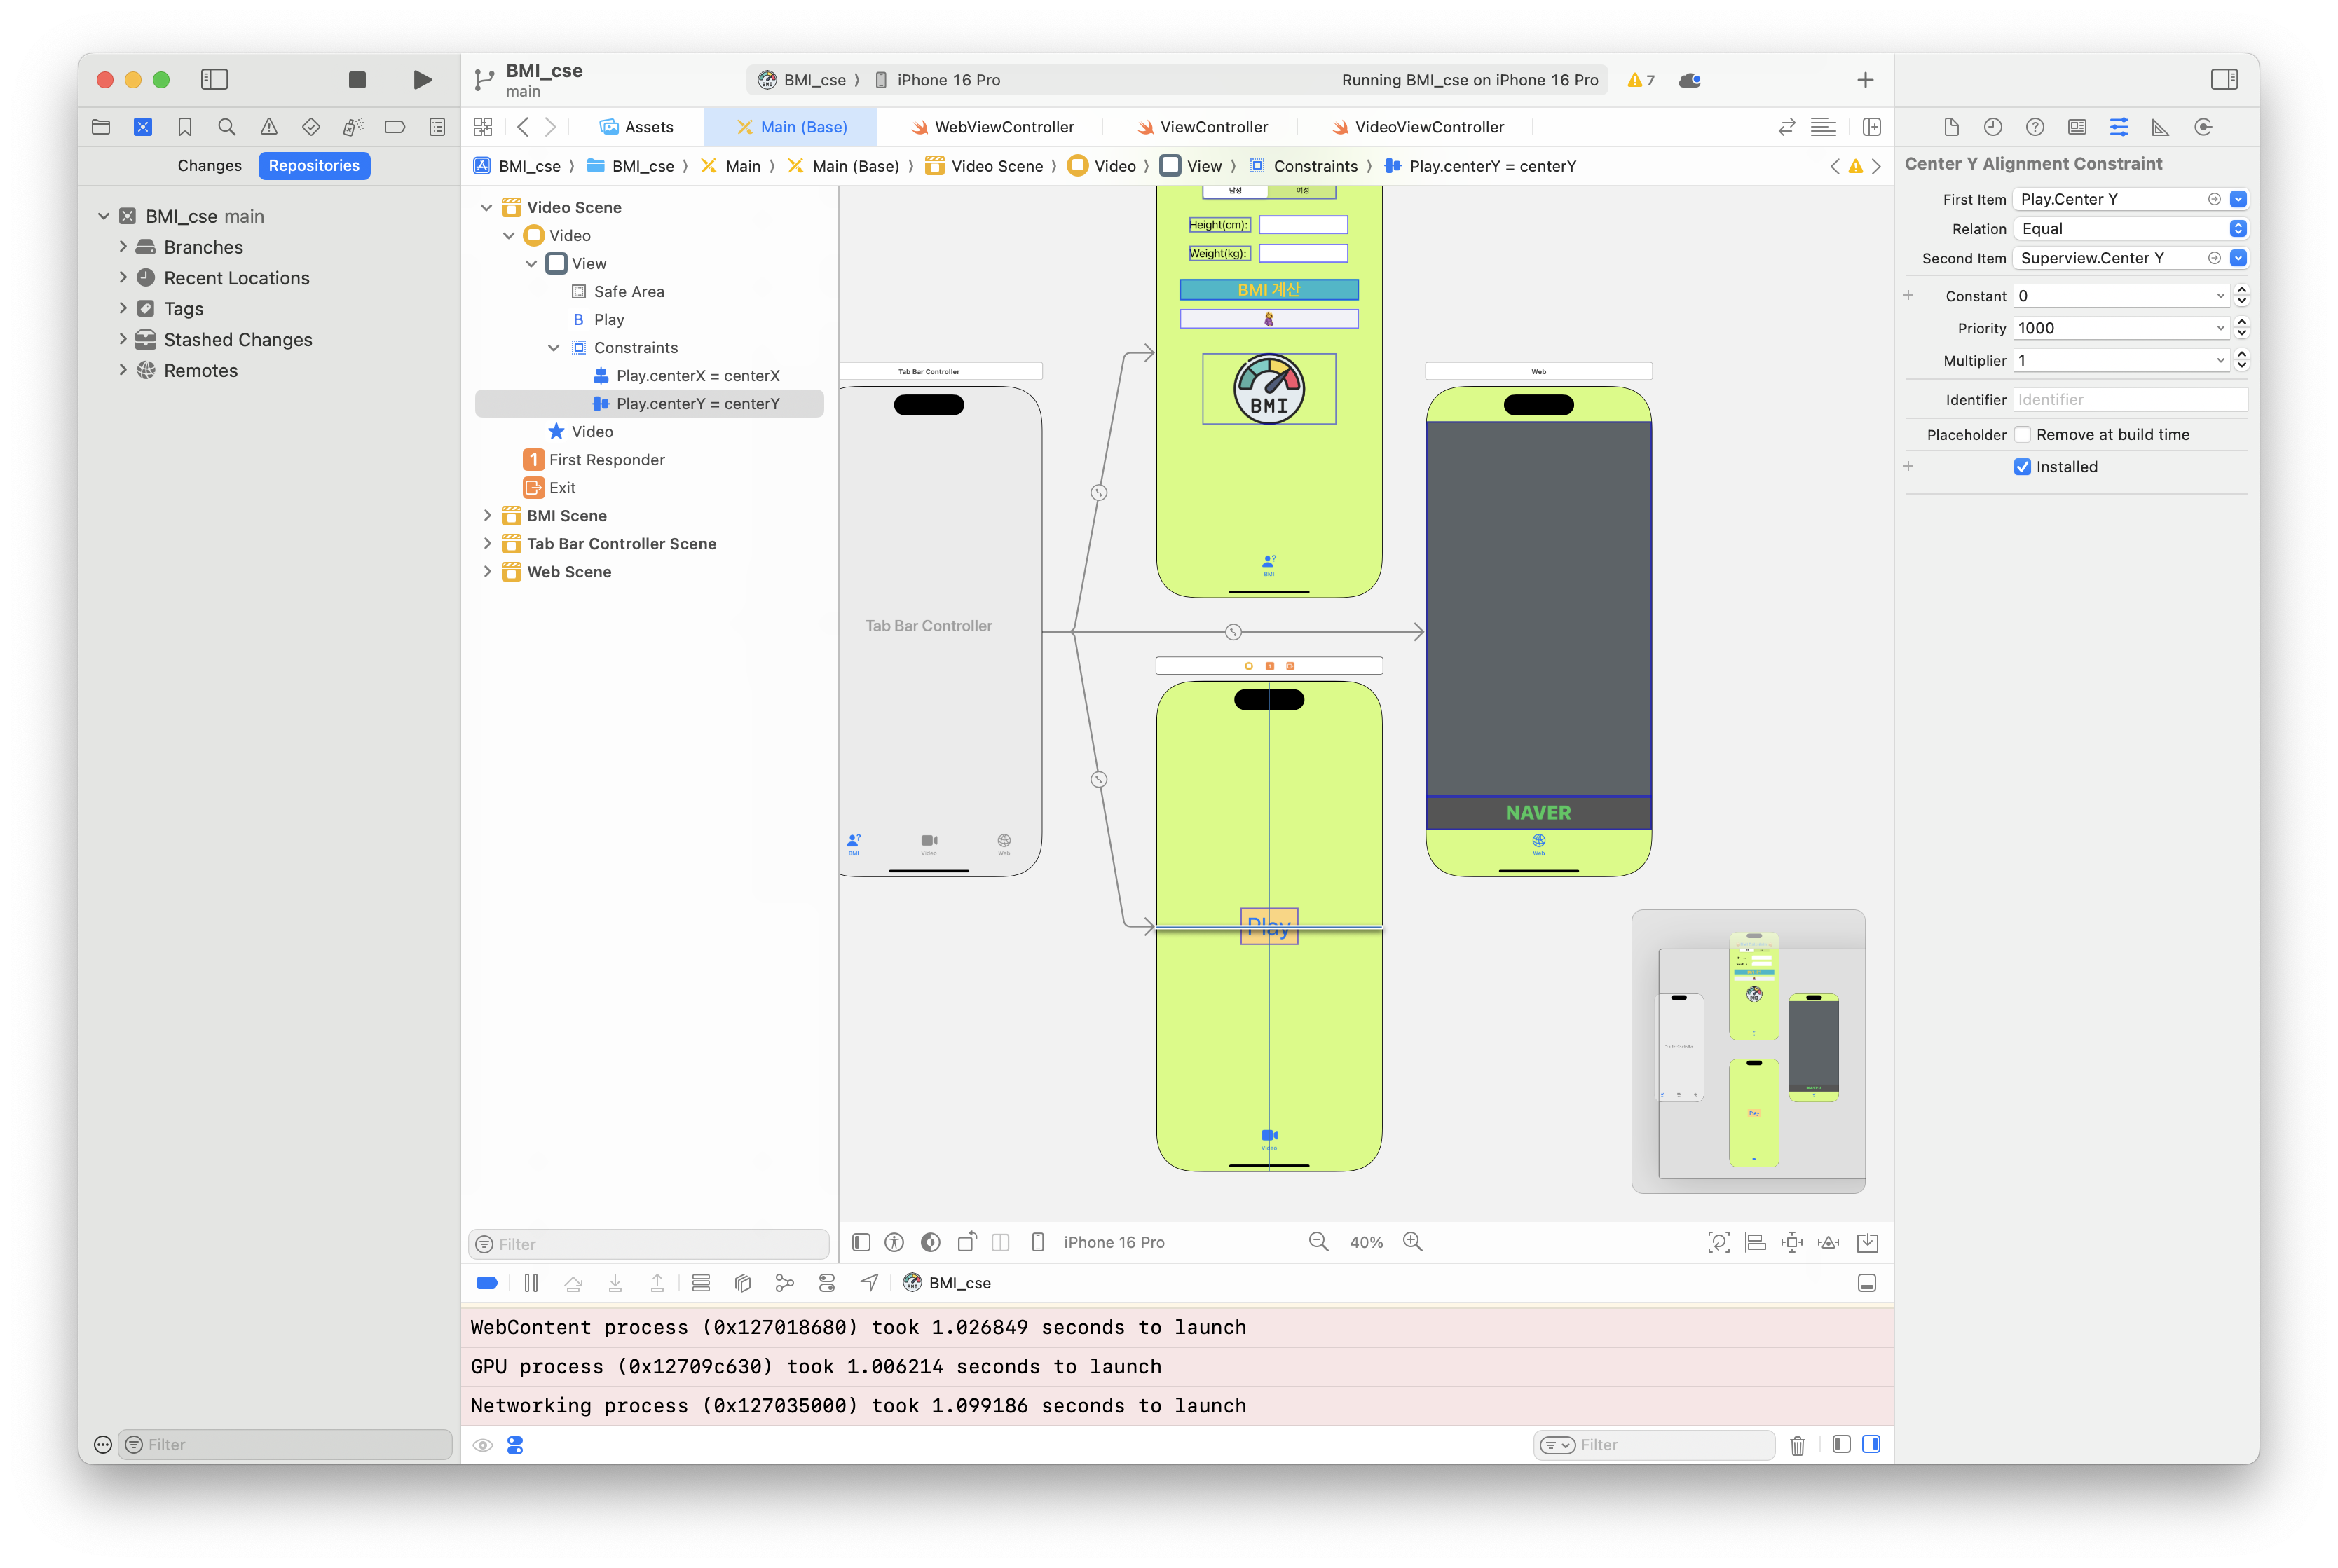The width and height of the screenshot is (2338, 1568).
Task: Expand the Branches group
Action: pyautogui.click(x=123, y=247)
